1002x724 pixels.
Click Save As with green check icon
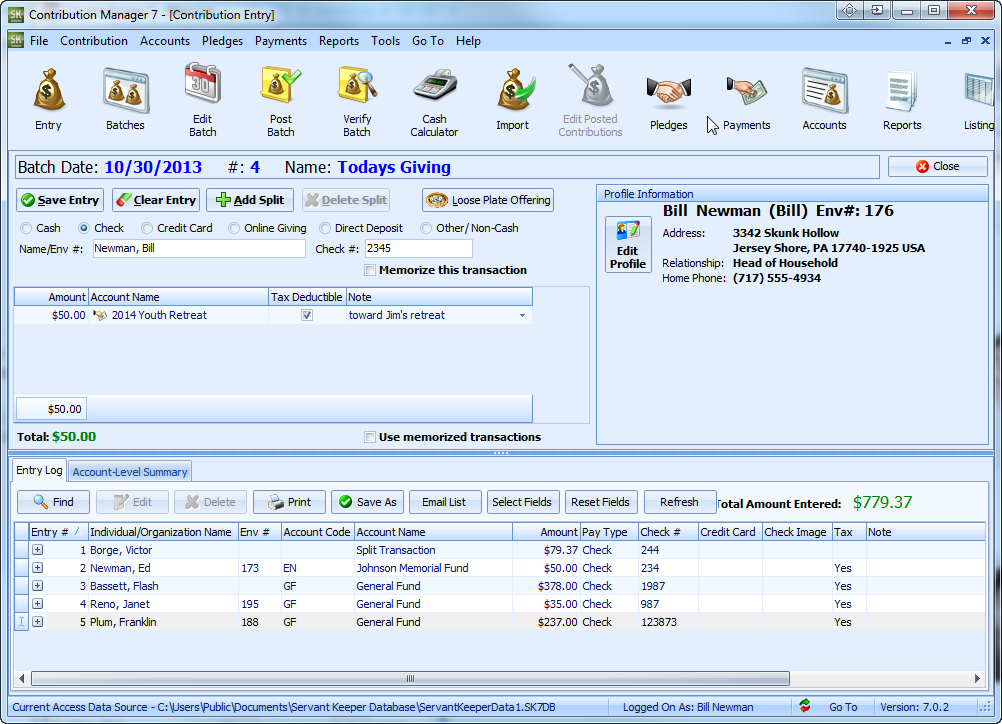[x=367, y=502]
